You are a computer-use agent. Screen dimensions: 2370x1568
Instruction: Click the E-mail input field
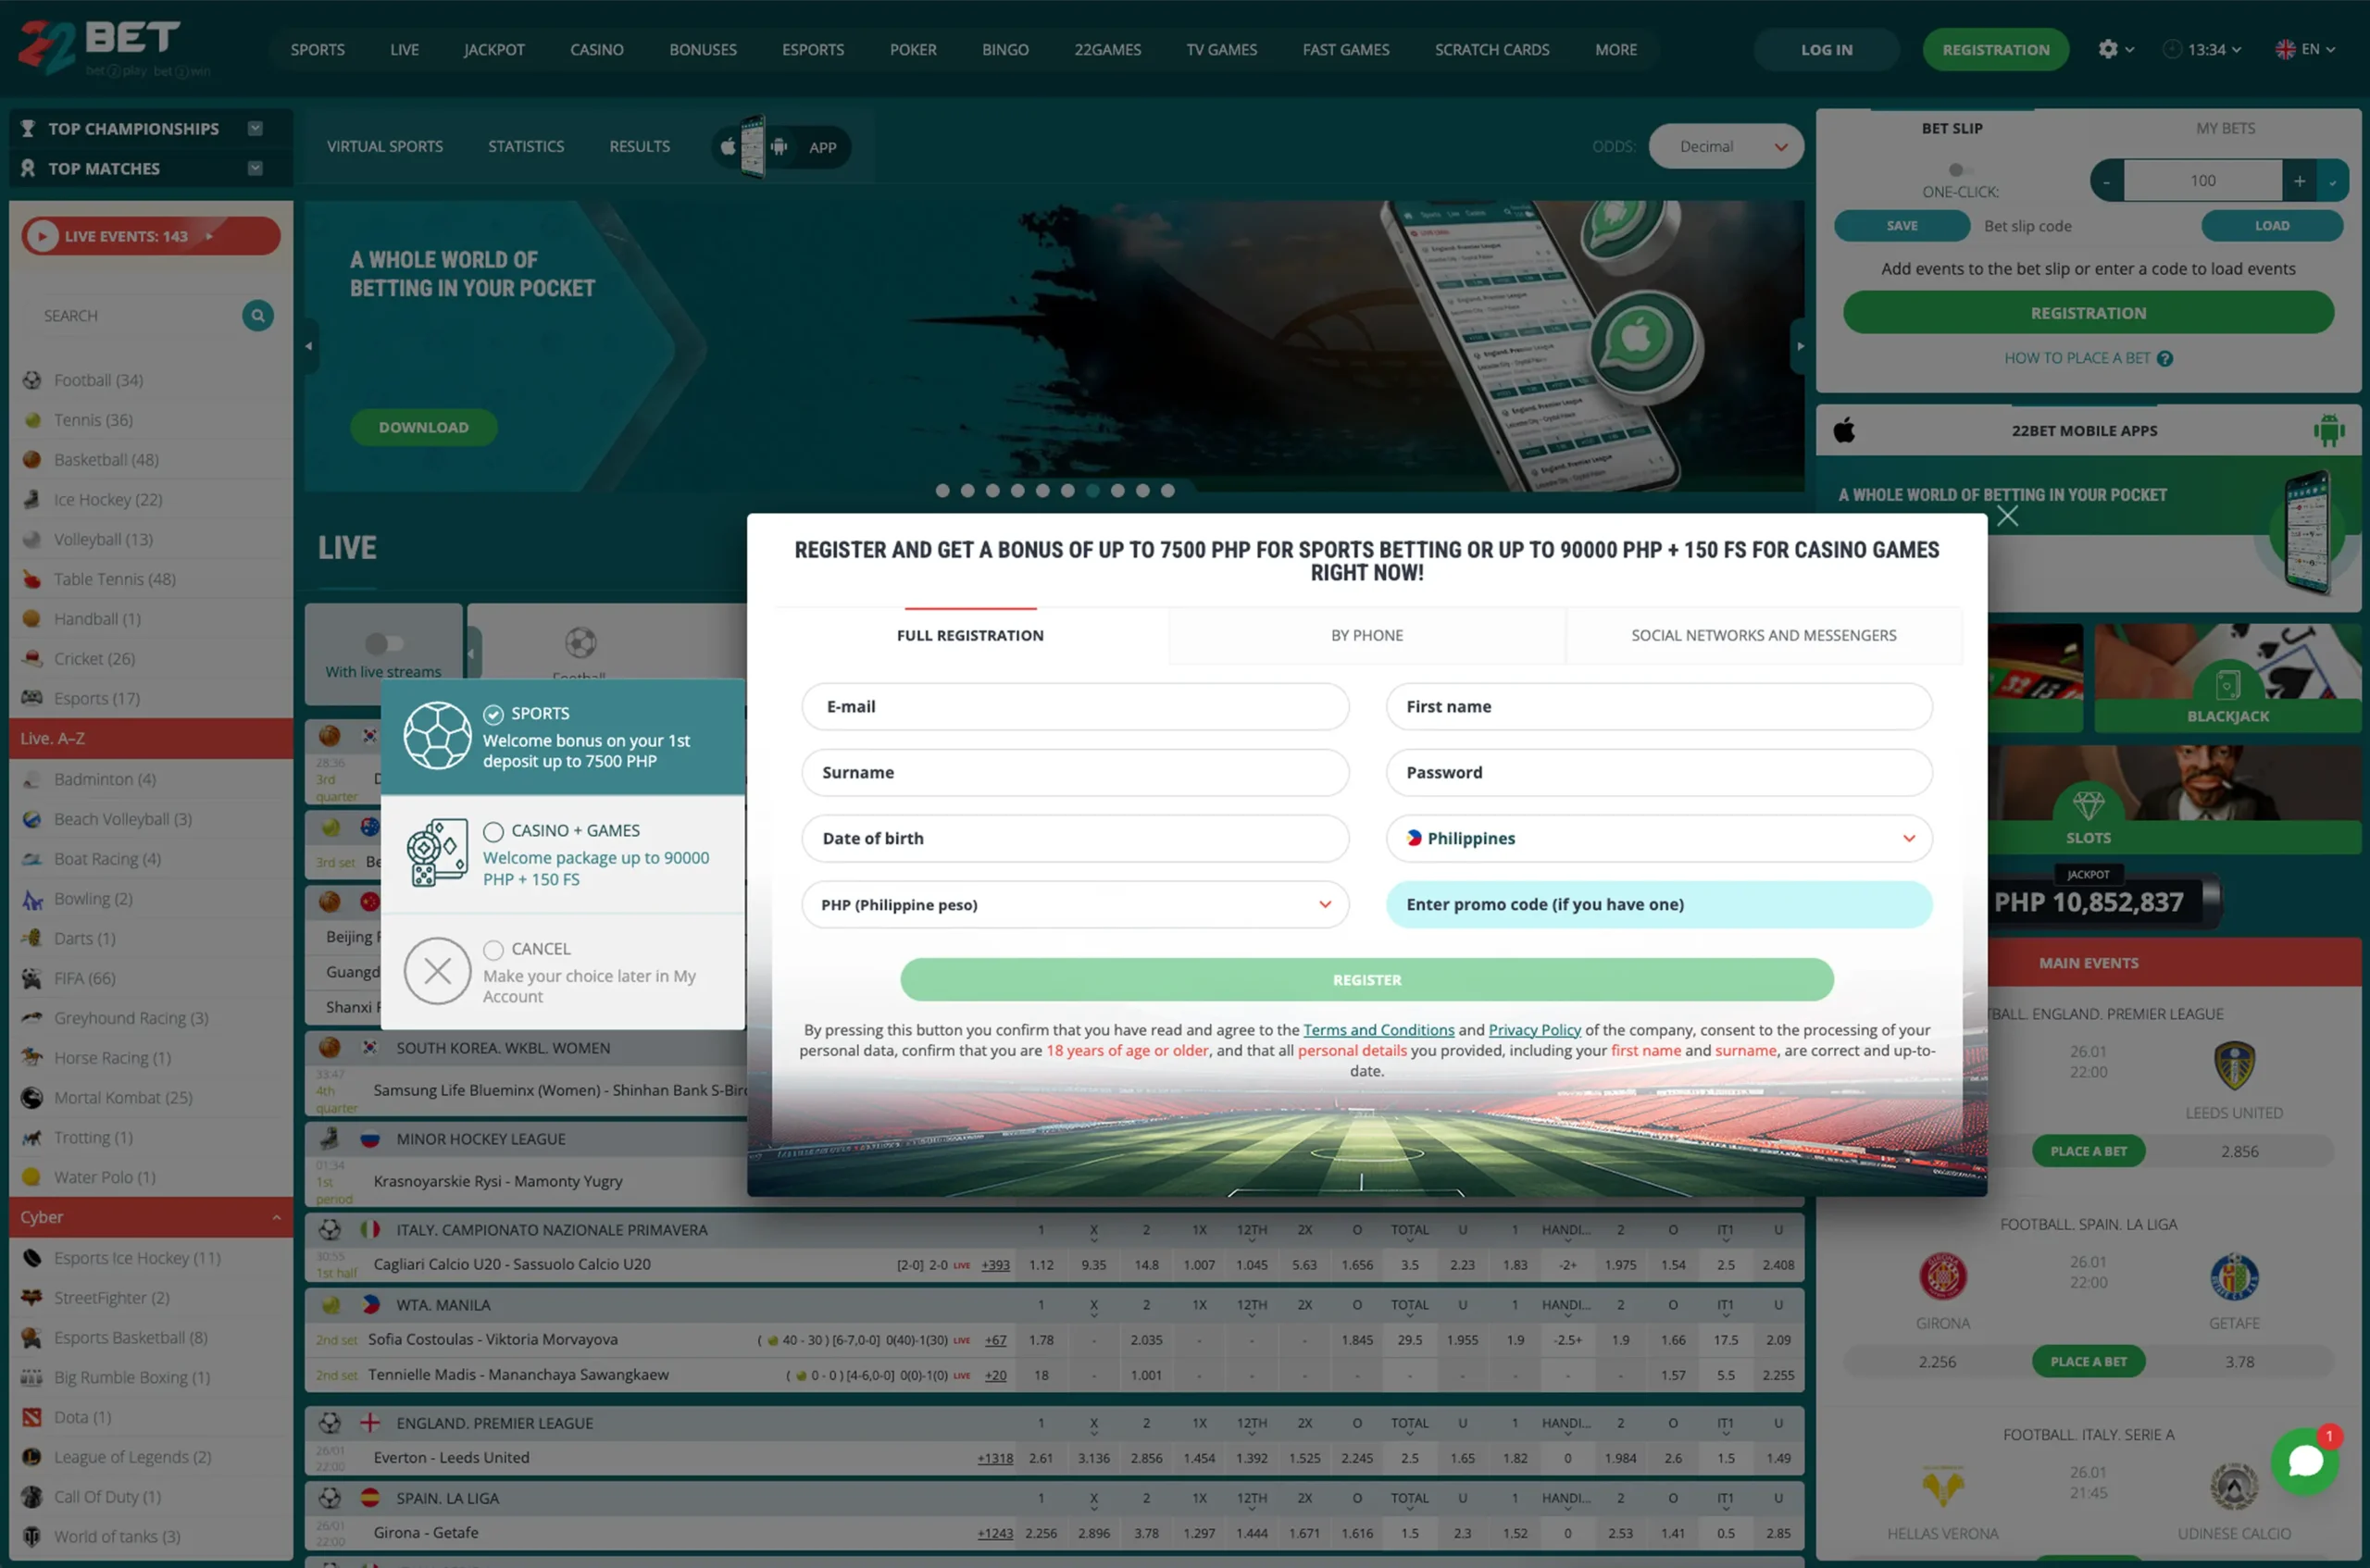point(1074,706)
